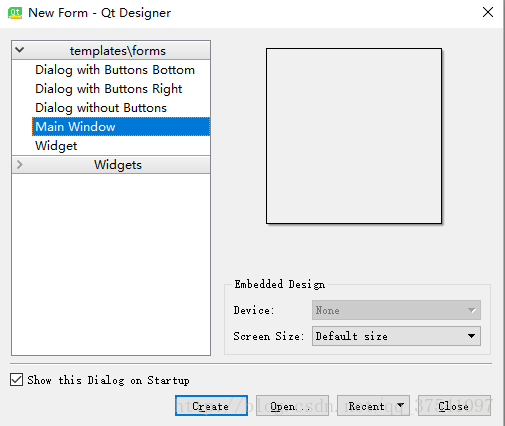Click the templates\forms header text
Viewport: 505px width, 426px height.
pos(118,51)
